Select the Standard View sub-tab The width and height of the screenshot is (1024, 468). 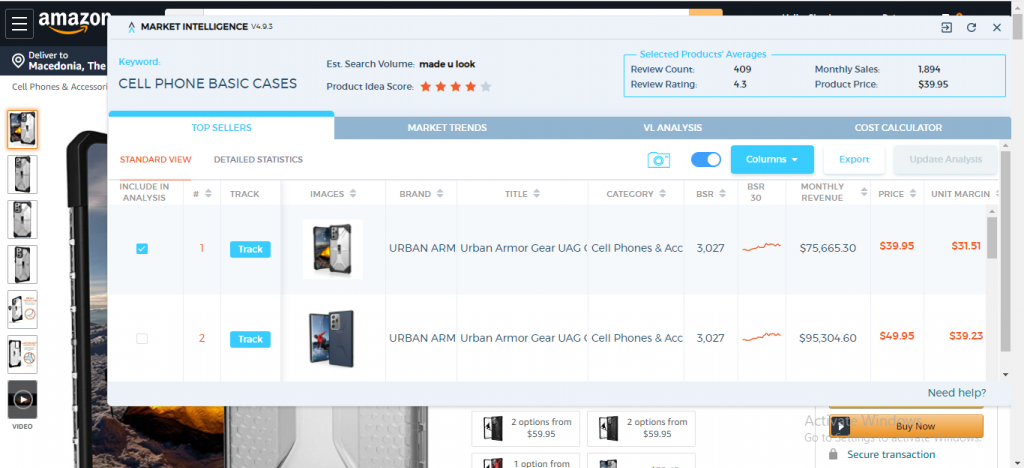[155, 159]
